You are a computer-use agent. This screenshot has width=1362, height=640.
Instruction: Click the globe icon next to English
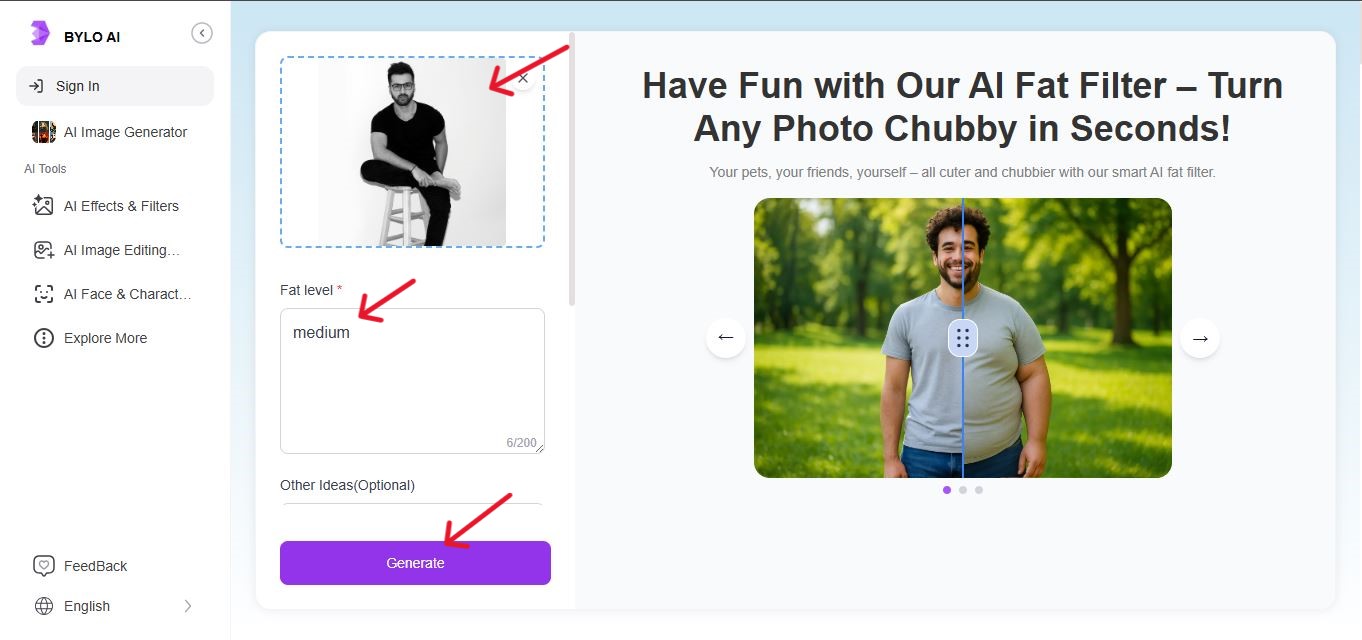(42, 605)
